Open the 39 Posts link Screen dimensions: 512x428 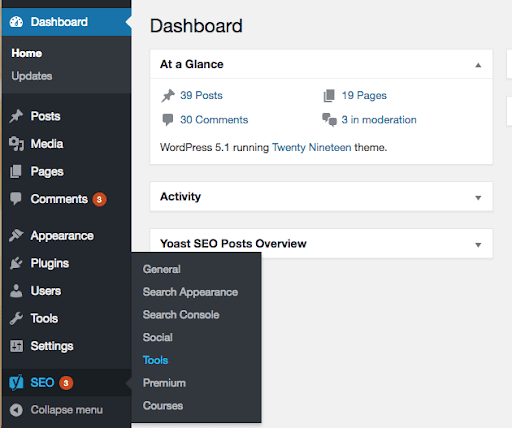pos(201,95)
